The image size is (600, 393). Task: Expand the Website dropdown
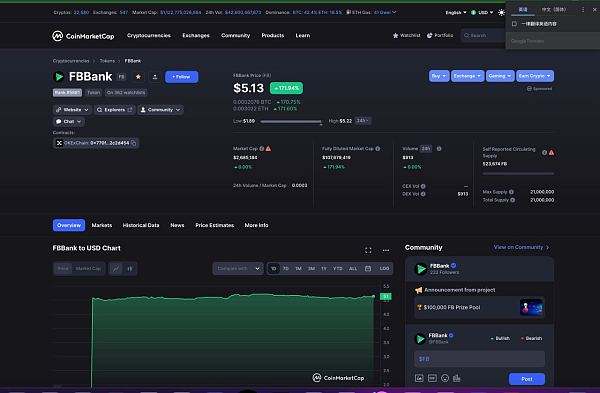pos(72,110)
